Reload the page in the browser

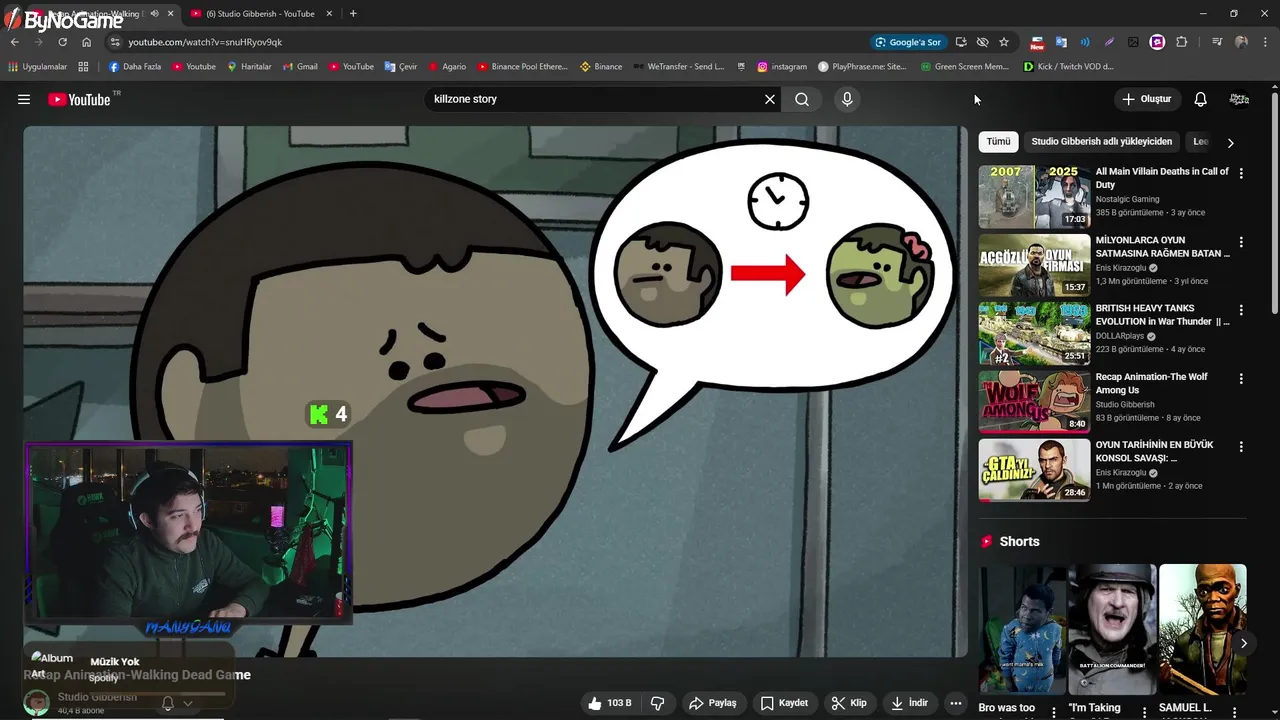62,42
